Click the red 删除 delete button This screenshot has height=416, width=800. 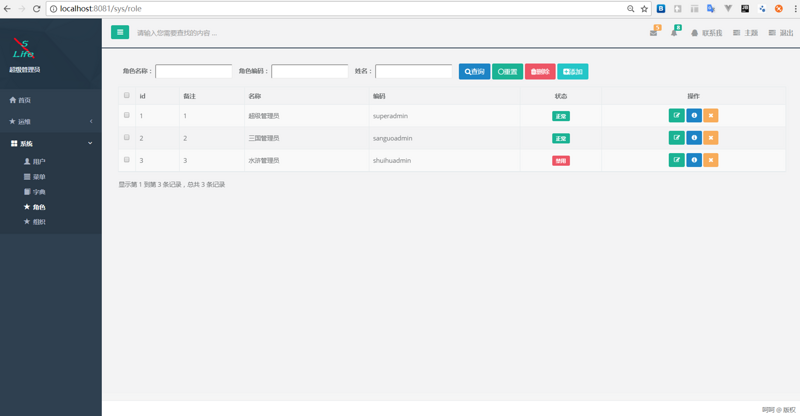[540, 71]
